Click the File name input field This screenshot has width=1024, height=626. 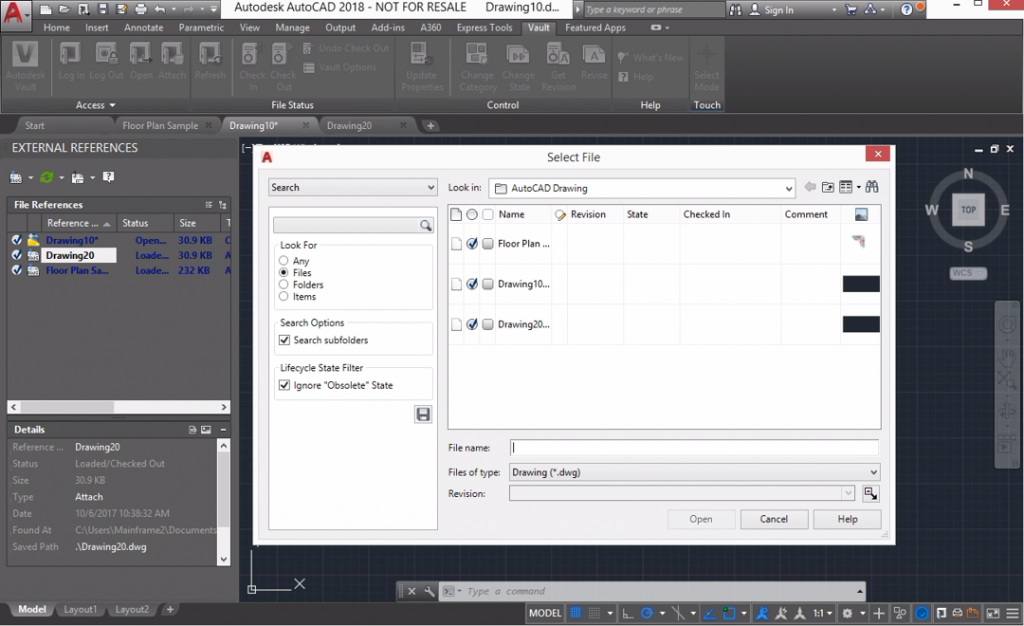[x=694, y=448]
